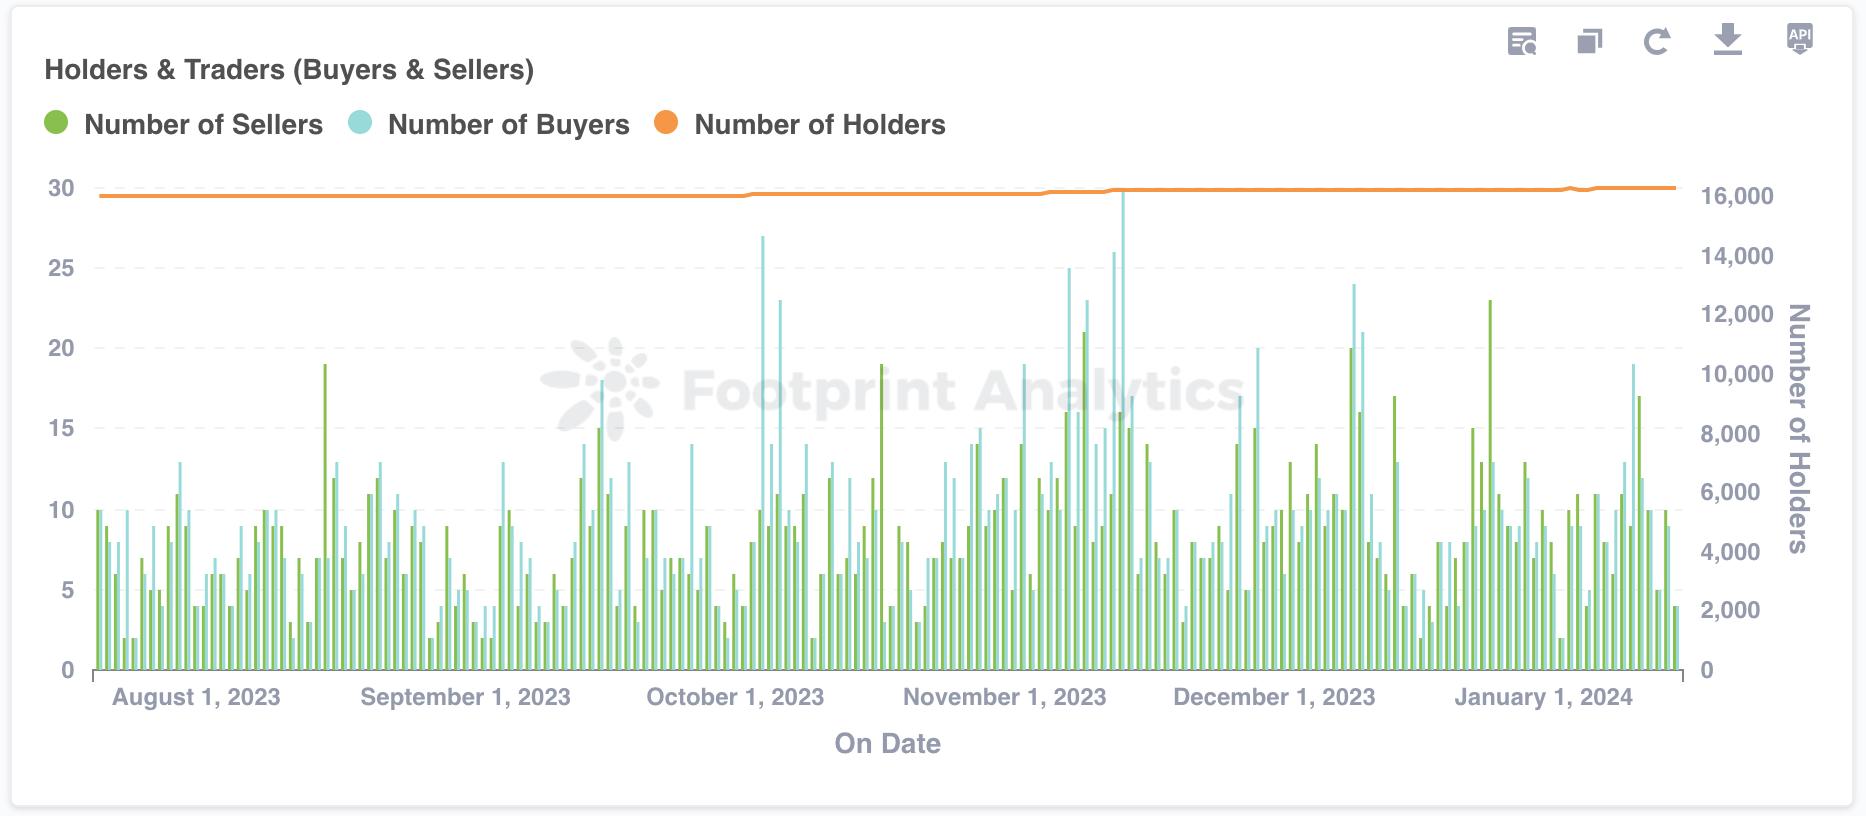Screen dimensions: 1866x816
Task: Click the green Sellers legend dot
Action: pyautogui.click(x=56, y=123)
